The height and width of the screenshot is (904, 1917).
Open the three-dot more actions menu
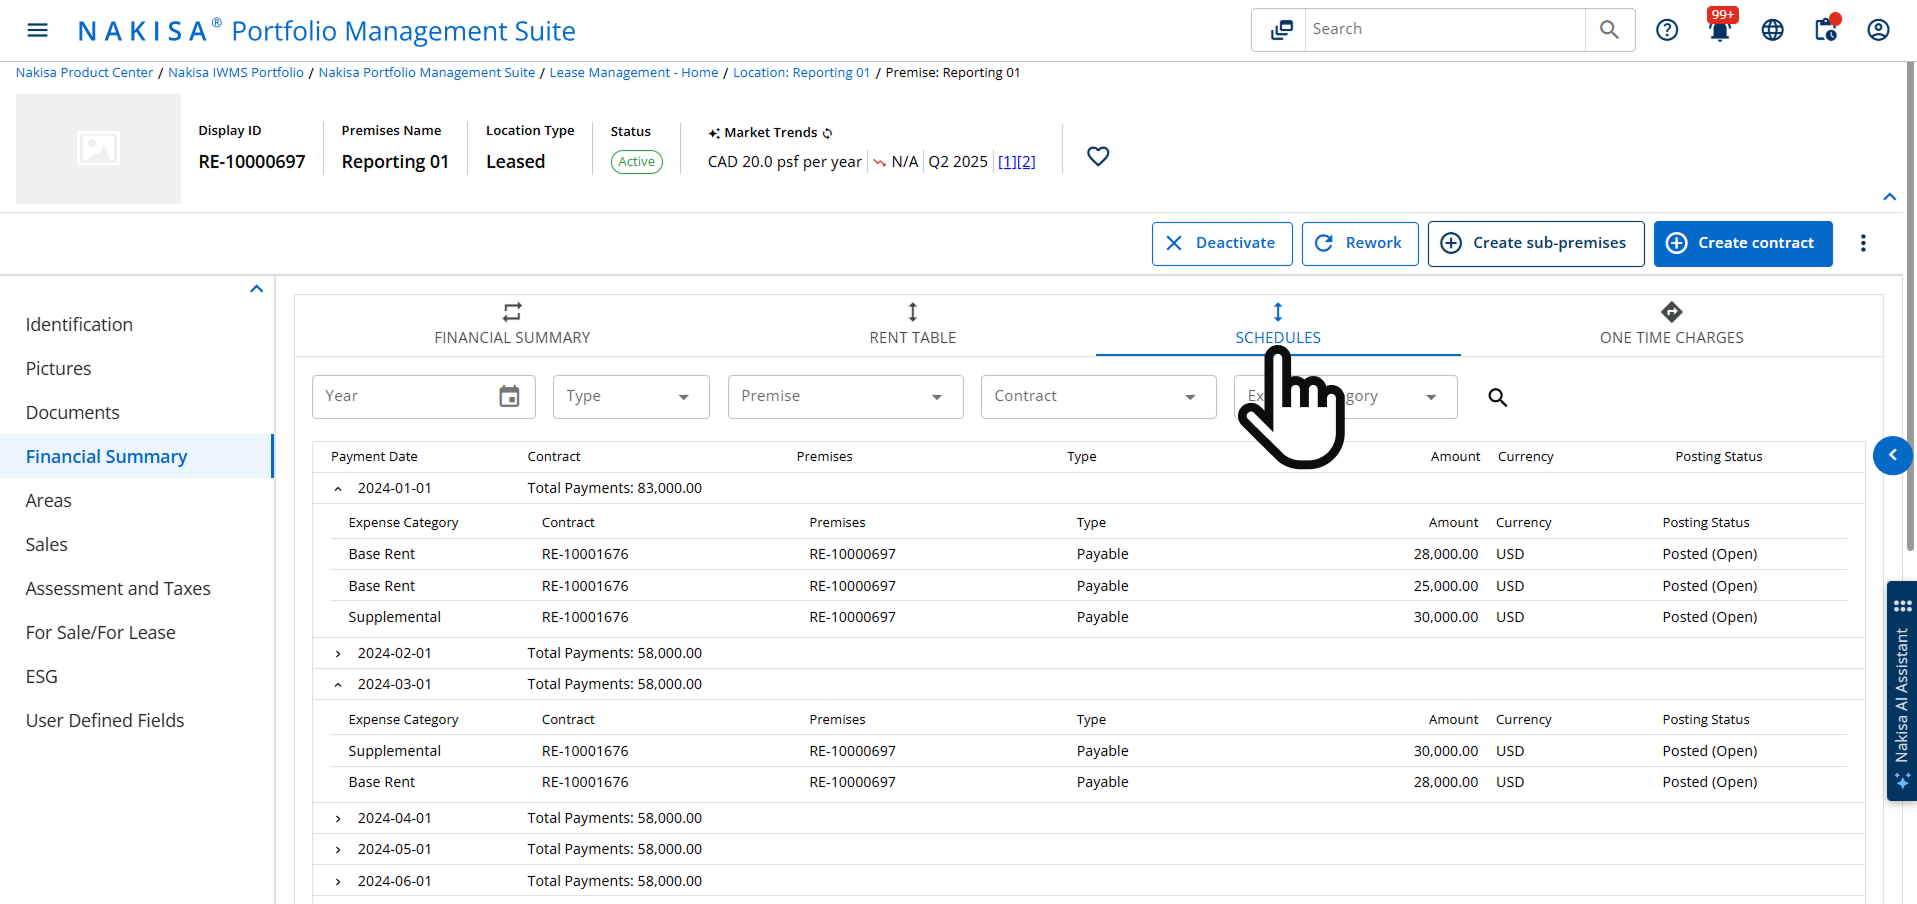coord(1862,244)
